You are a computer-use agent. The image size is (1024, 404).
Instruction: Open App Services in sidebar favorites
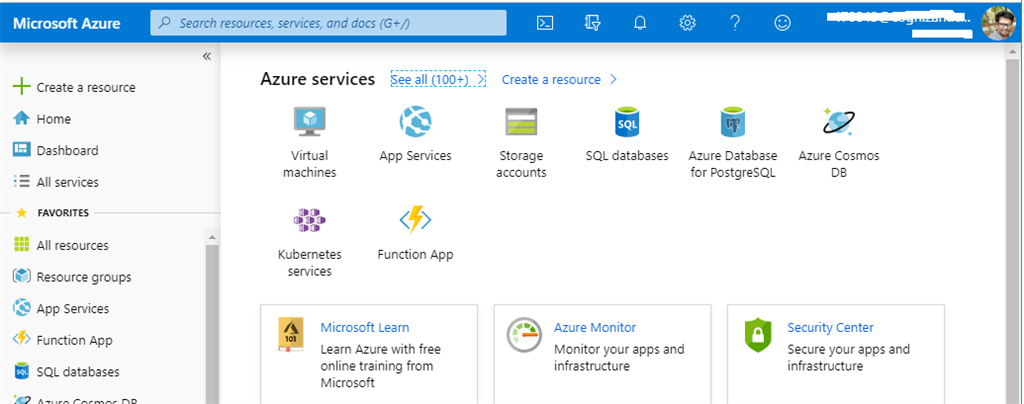tap(72, 309)
